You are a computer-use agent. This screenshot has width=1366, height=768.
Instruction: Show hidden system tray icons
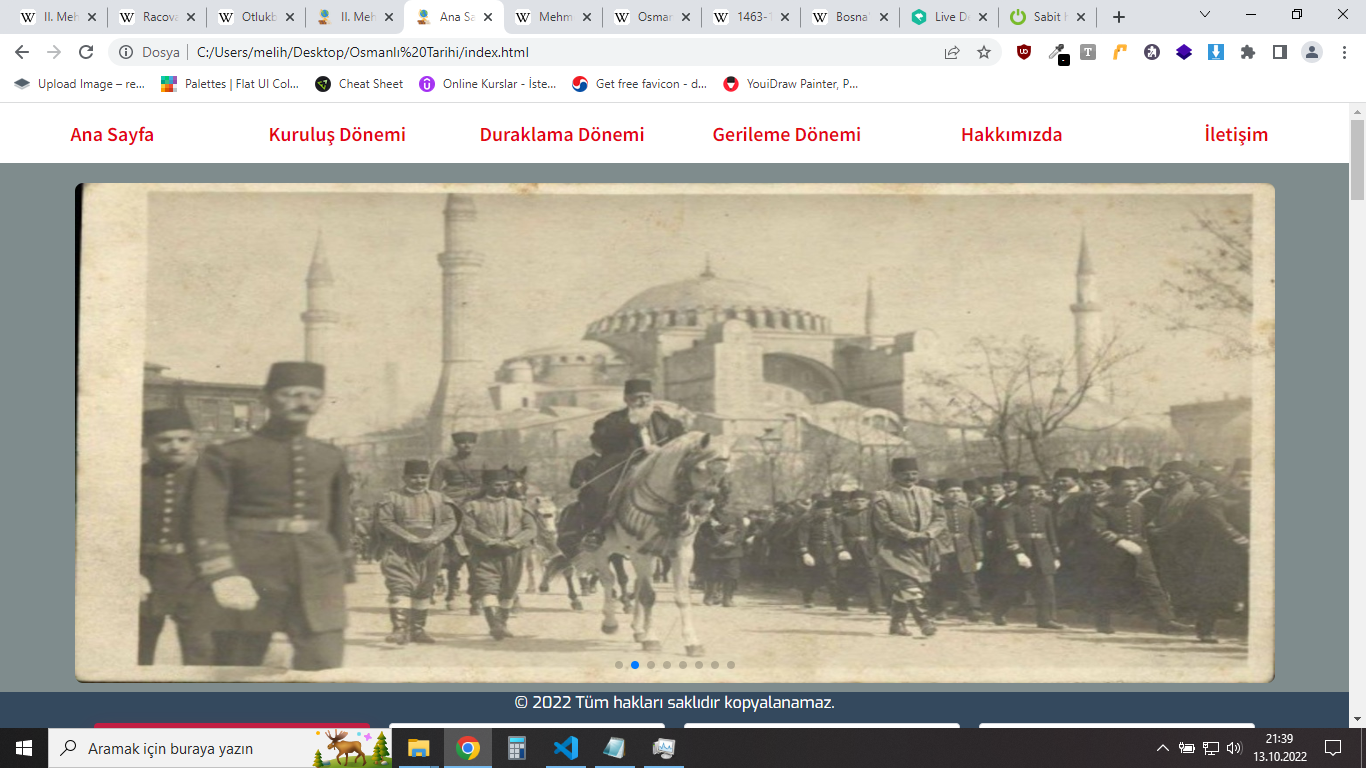[x=1162, y=748]
